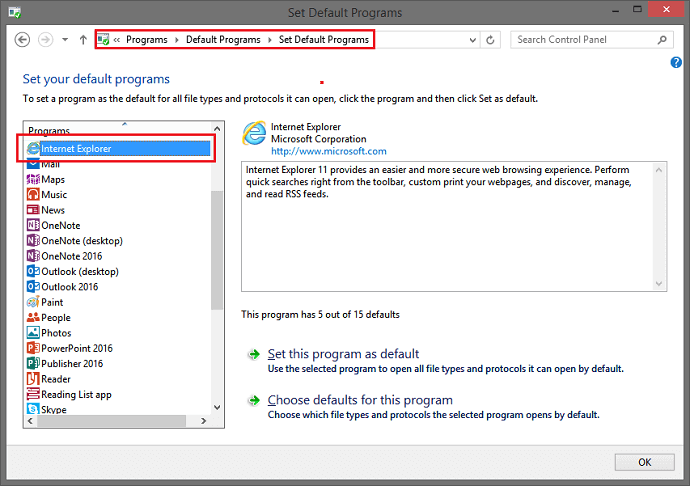This screenshot has height=486, width=690.
Task: Click the programs list horizontal scrollbar thumb
Action: tap(111, 421)
